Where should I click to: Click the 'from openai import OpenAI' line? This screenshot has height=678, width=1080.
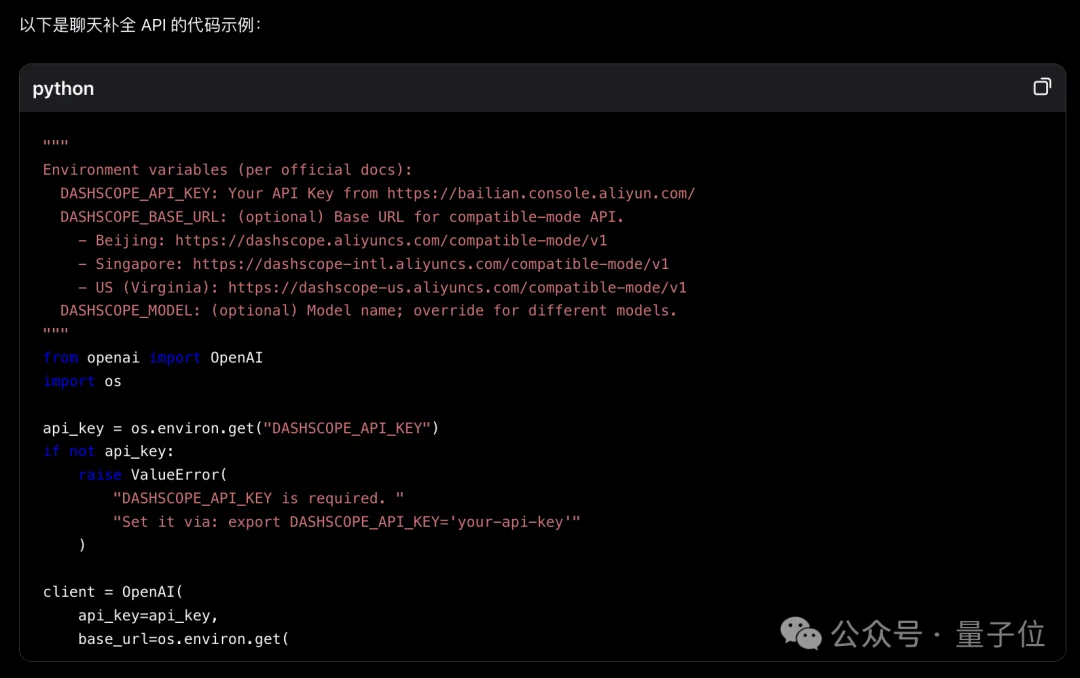[153, 357]
